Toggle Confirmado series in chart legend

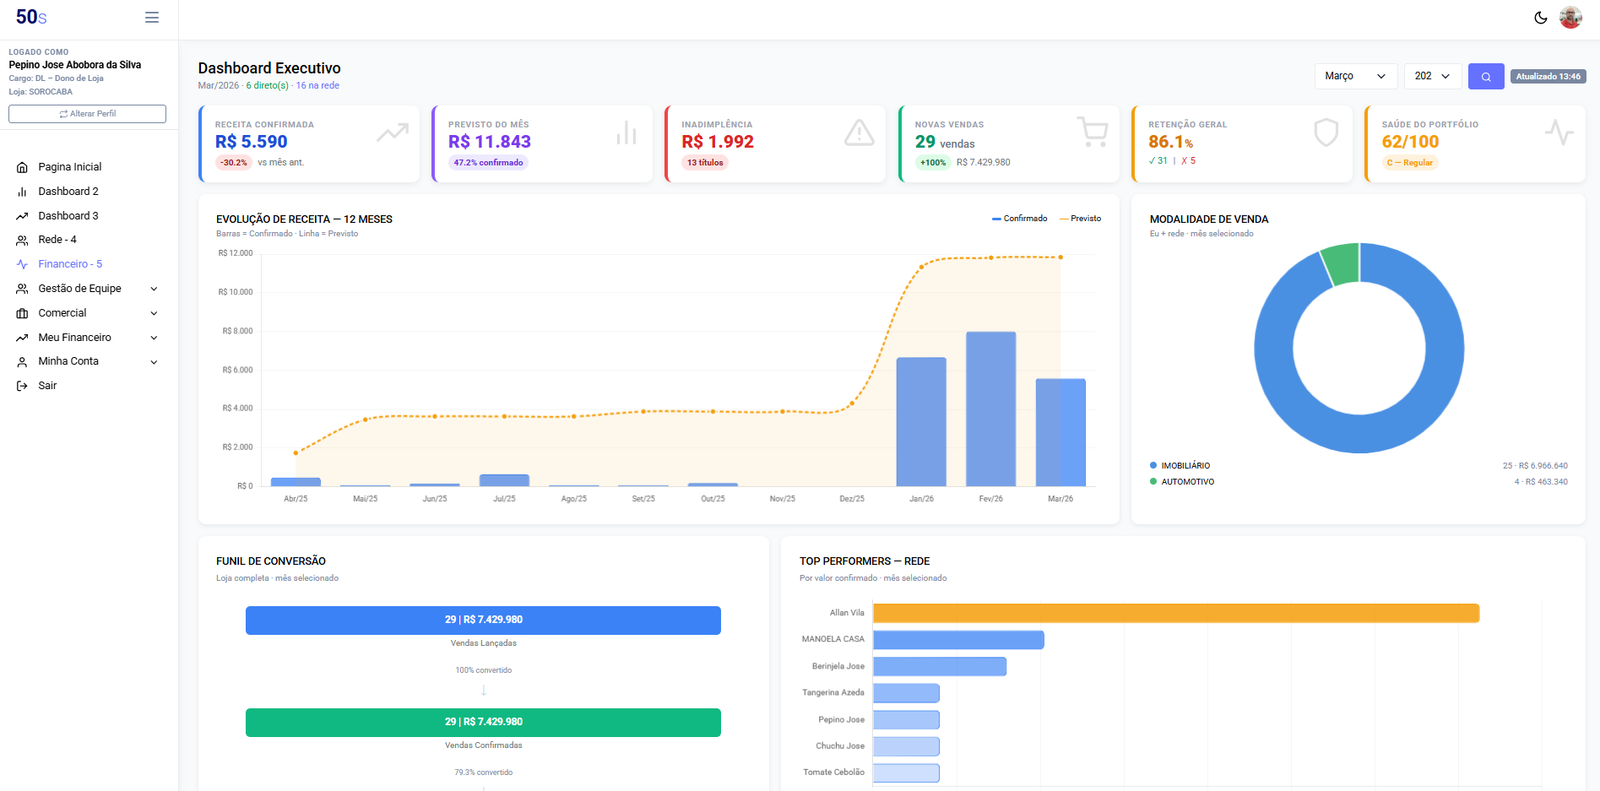tap(1020, 218)
